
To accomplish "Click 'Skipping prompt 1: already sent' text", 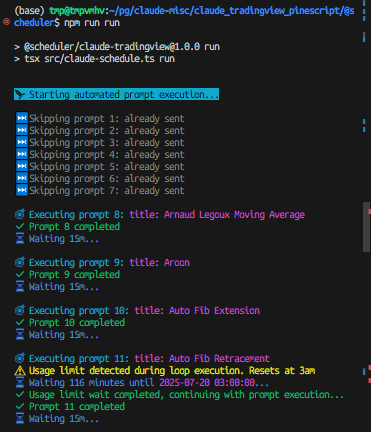I will pos(107,118).
